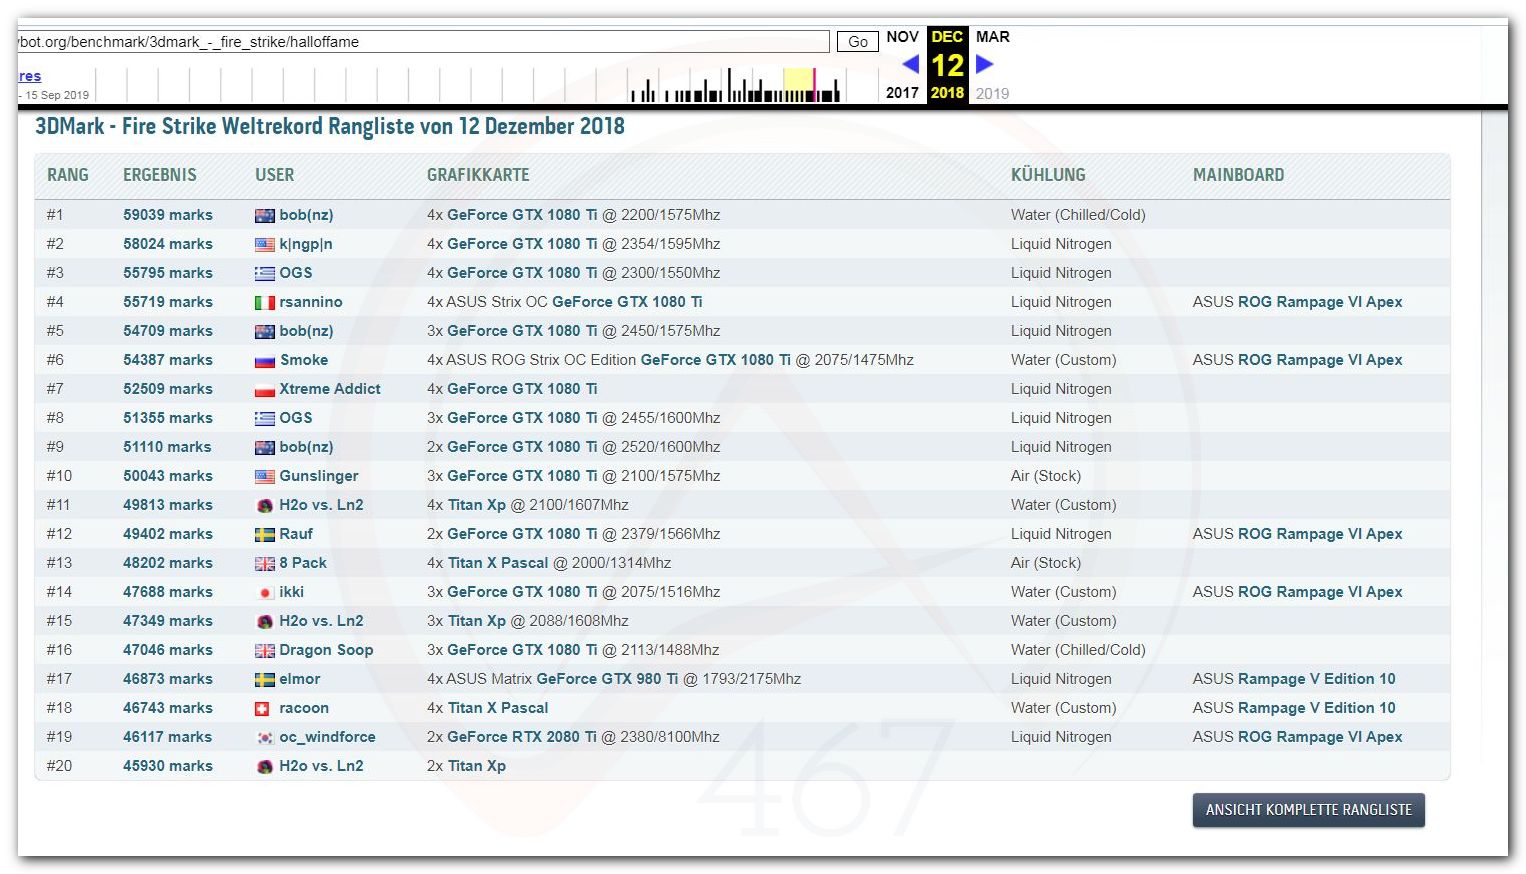Click the Go button next to the URL field
This screenshot has width=1526, height=874.
858,42
